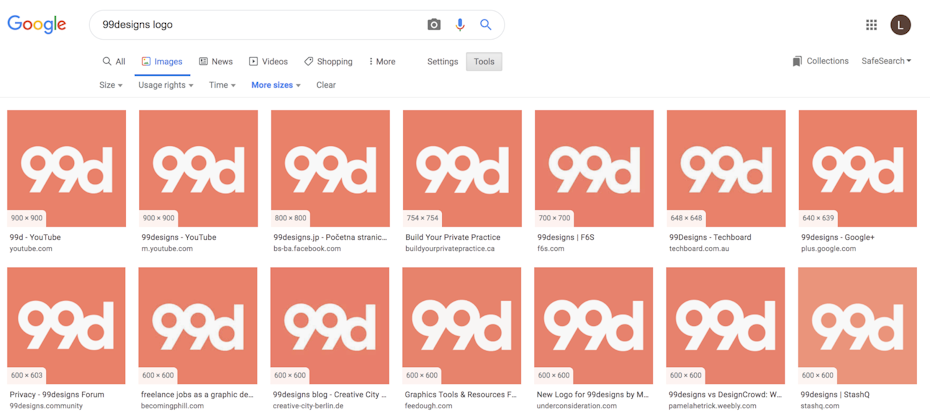This screenshot has height=417, width=930.
Task: Expand the Usage rights dropdown
Action: coord(165,85)
